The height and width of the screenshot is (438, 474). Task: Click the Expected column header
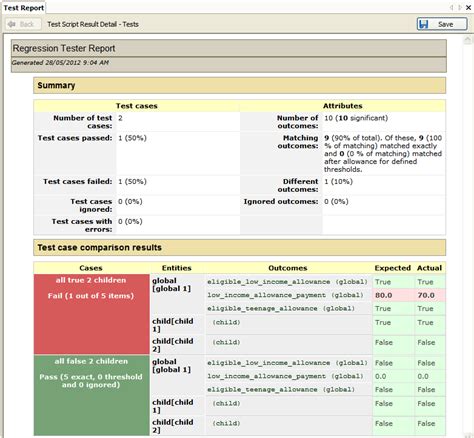click(393, 268)
